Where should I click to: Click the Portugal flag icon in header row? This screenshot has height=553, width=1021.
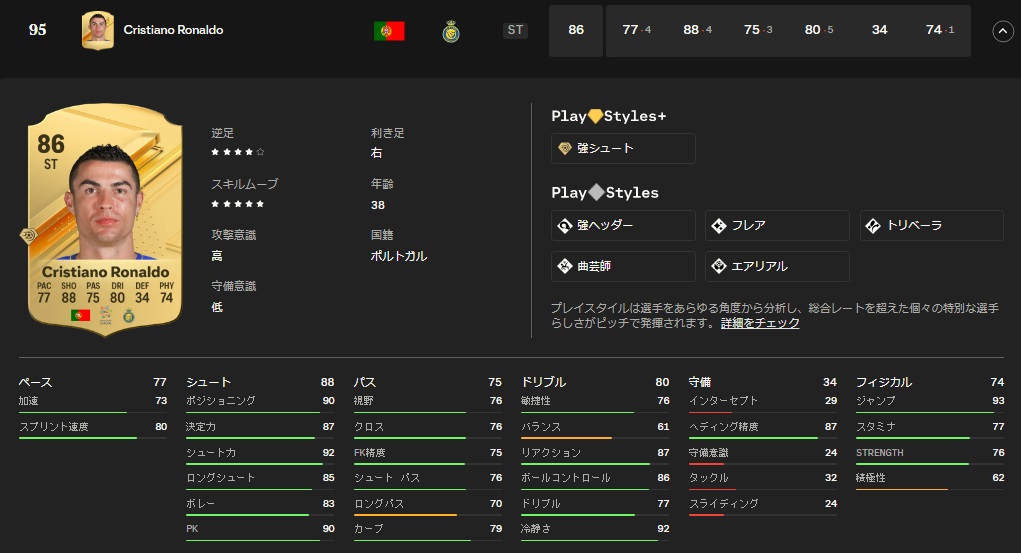tap(389, 31)
